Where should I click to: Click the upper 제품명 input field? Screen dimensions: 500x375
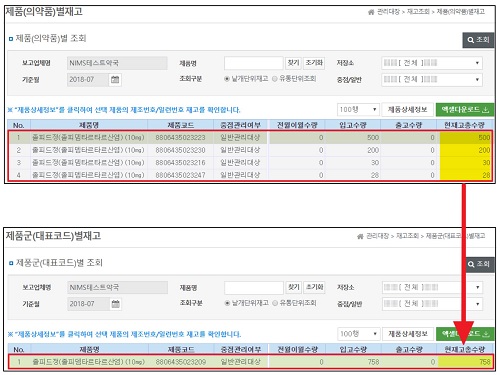pos(254,63)
